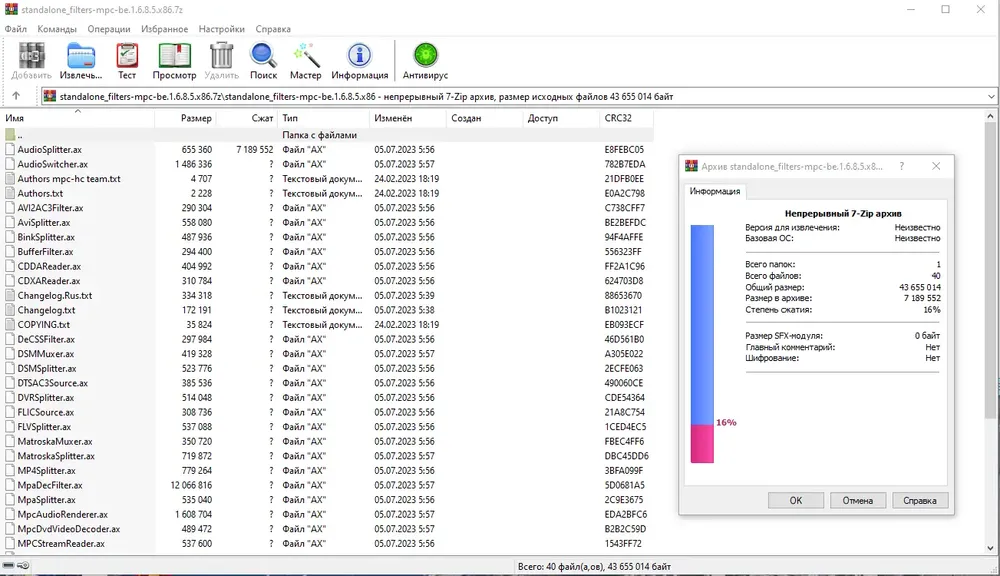Click the Отмена button
Screen dimensions: 1000x576
coord(857,501)
